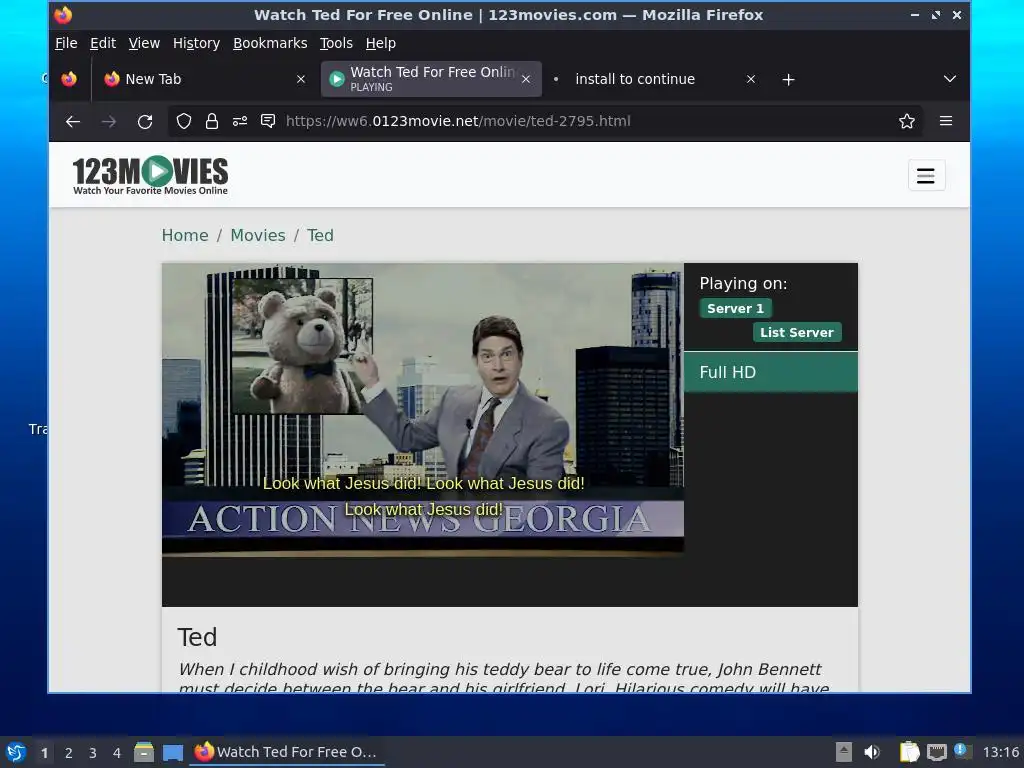Expand the list all tabs chevron
Image resolution: width=1024 pixels, height=768 pixels.
(x=950, y=79)
